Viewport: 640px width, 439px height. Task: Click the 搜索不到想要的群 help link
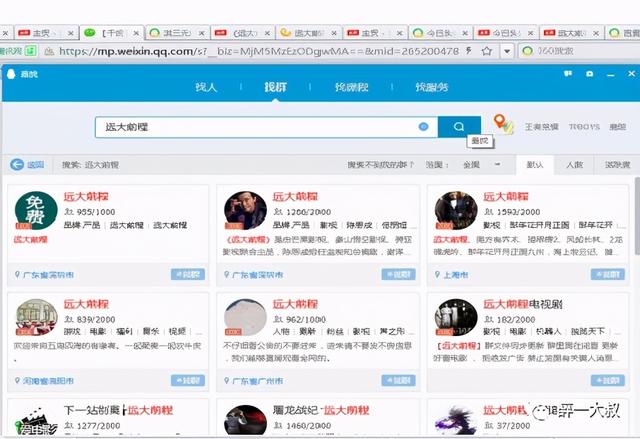coord(380,165)
